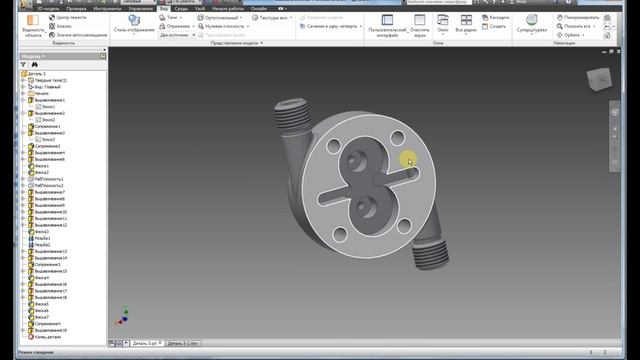The image size is (640, 360).
Task: Click the Фаска7 chamfer feature
Action: point(38,317)
